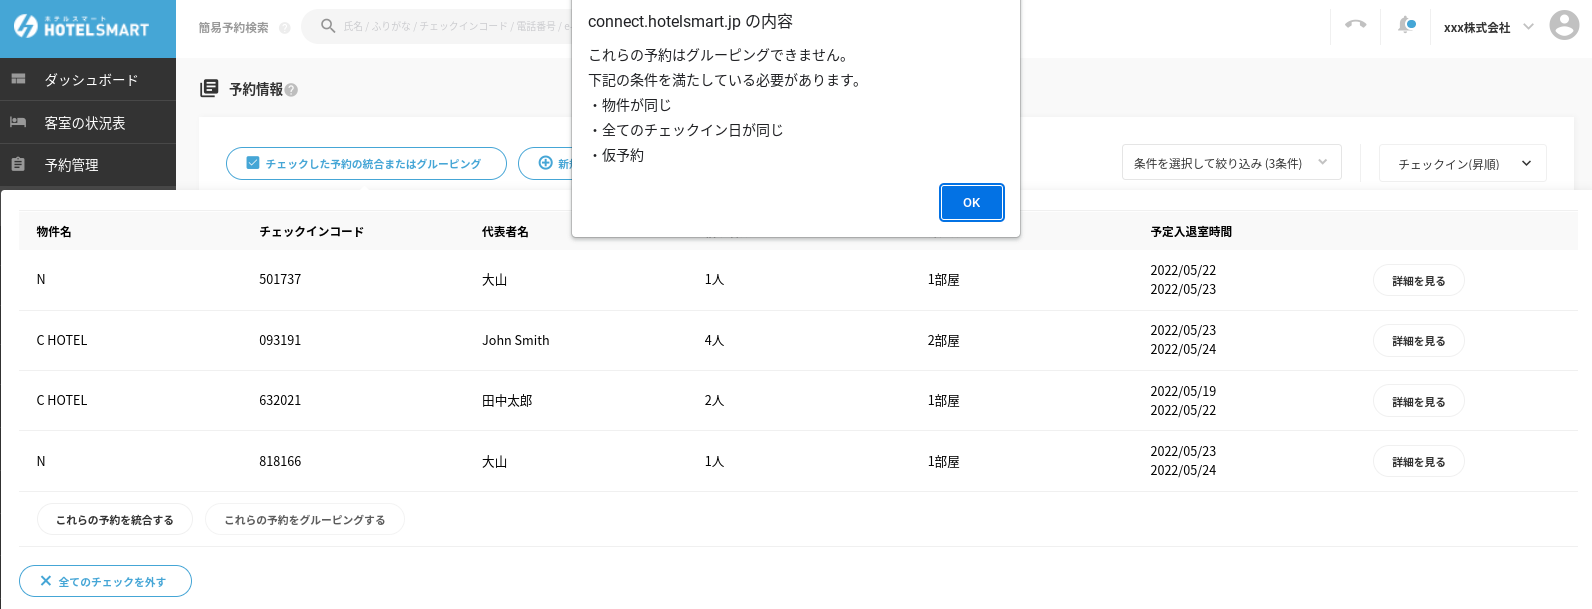1592x609 pixels.
Task: Click the HotelSmart logo
Action: 82,28
